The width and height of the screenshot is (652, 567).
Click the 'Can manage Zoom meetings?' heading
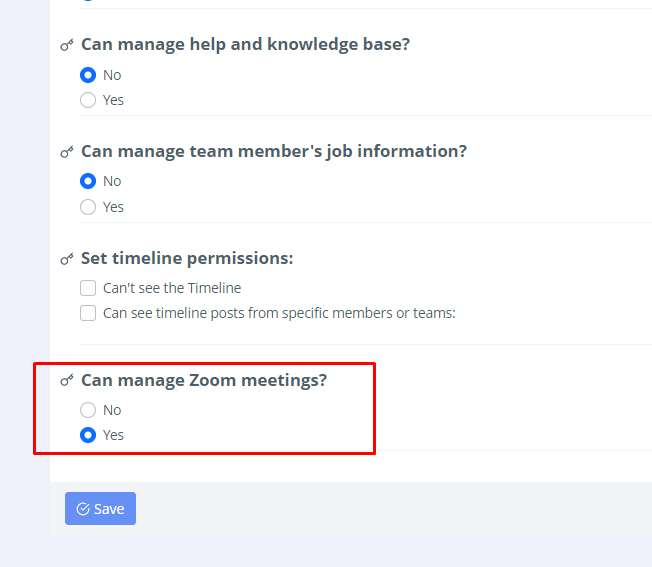[204, 380]
